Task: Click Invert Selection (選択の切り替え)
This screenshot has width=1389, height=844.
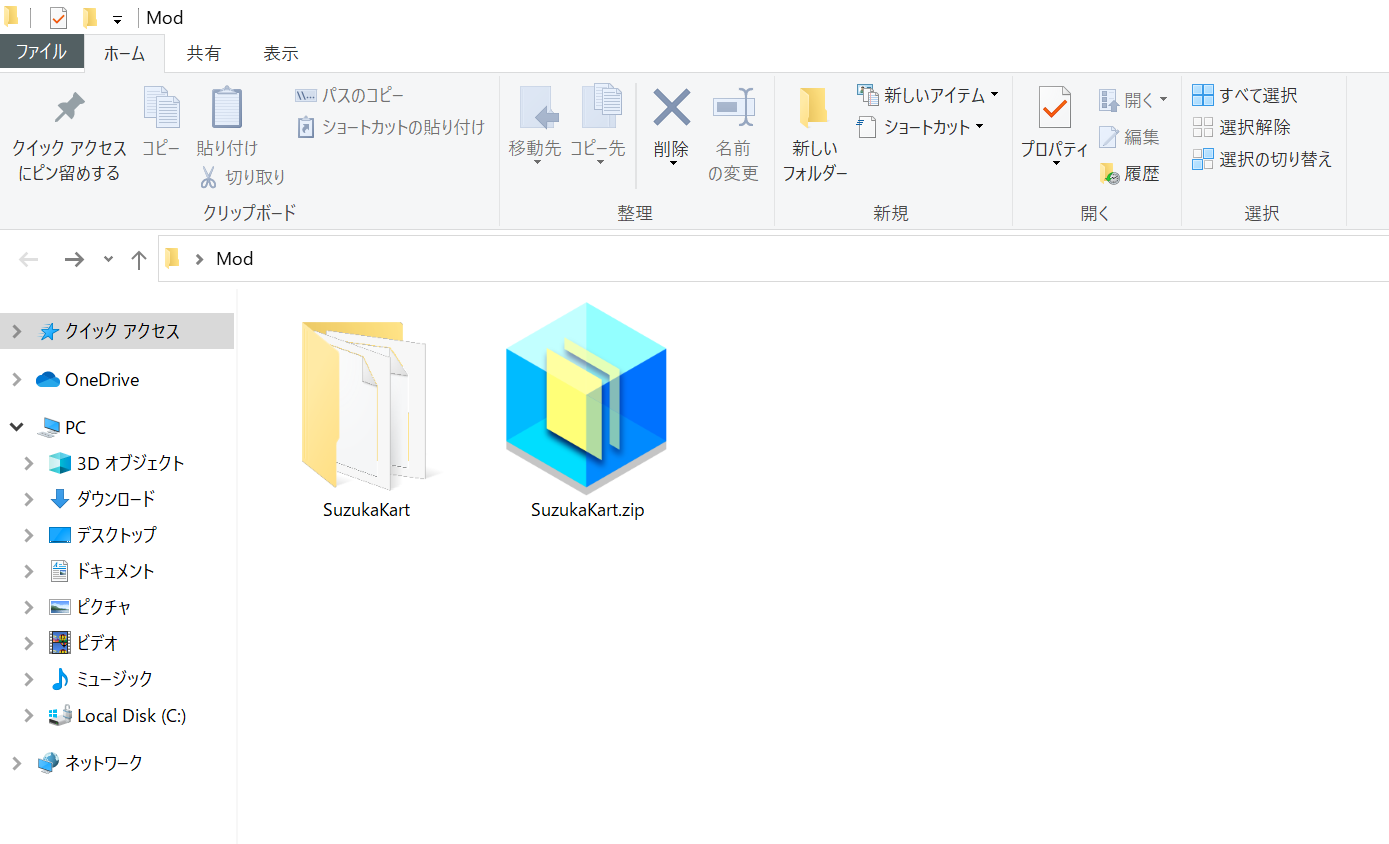Action: [x=1262, y=160]
